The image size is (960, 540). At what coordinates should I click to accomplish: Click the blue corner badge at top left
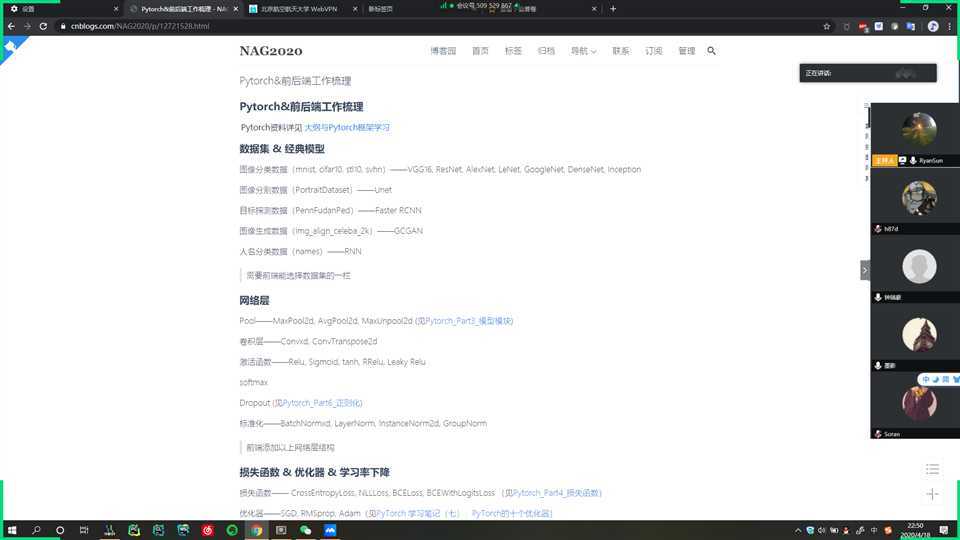[10, 47]
